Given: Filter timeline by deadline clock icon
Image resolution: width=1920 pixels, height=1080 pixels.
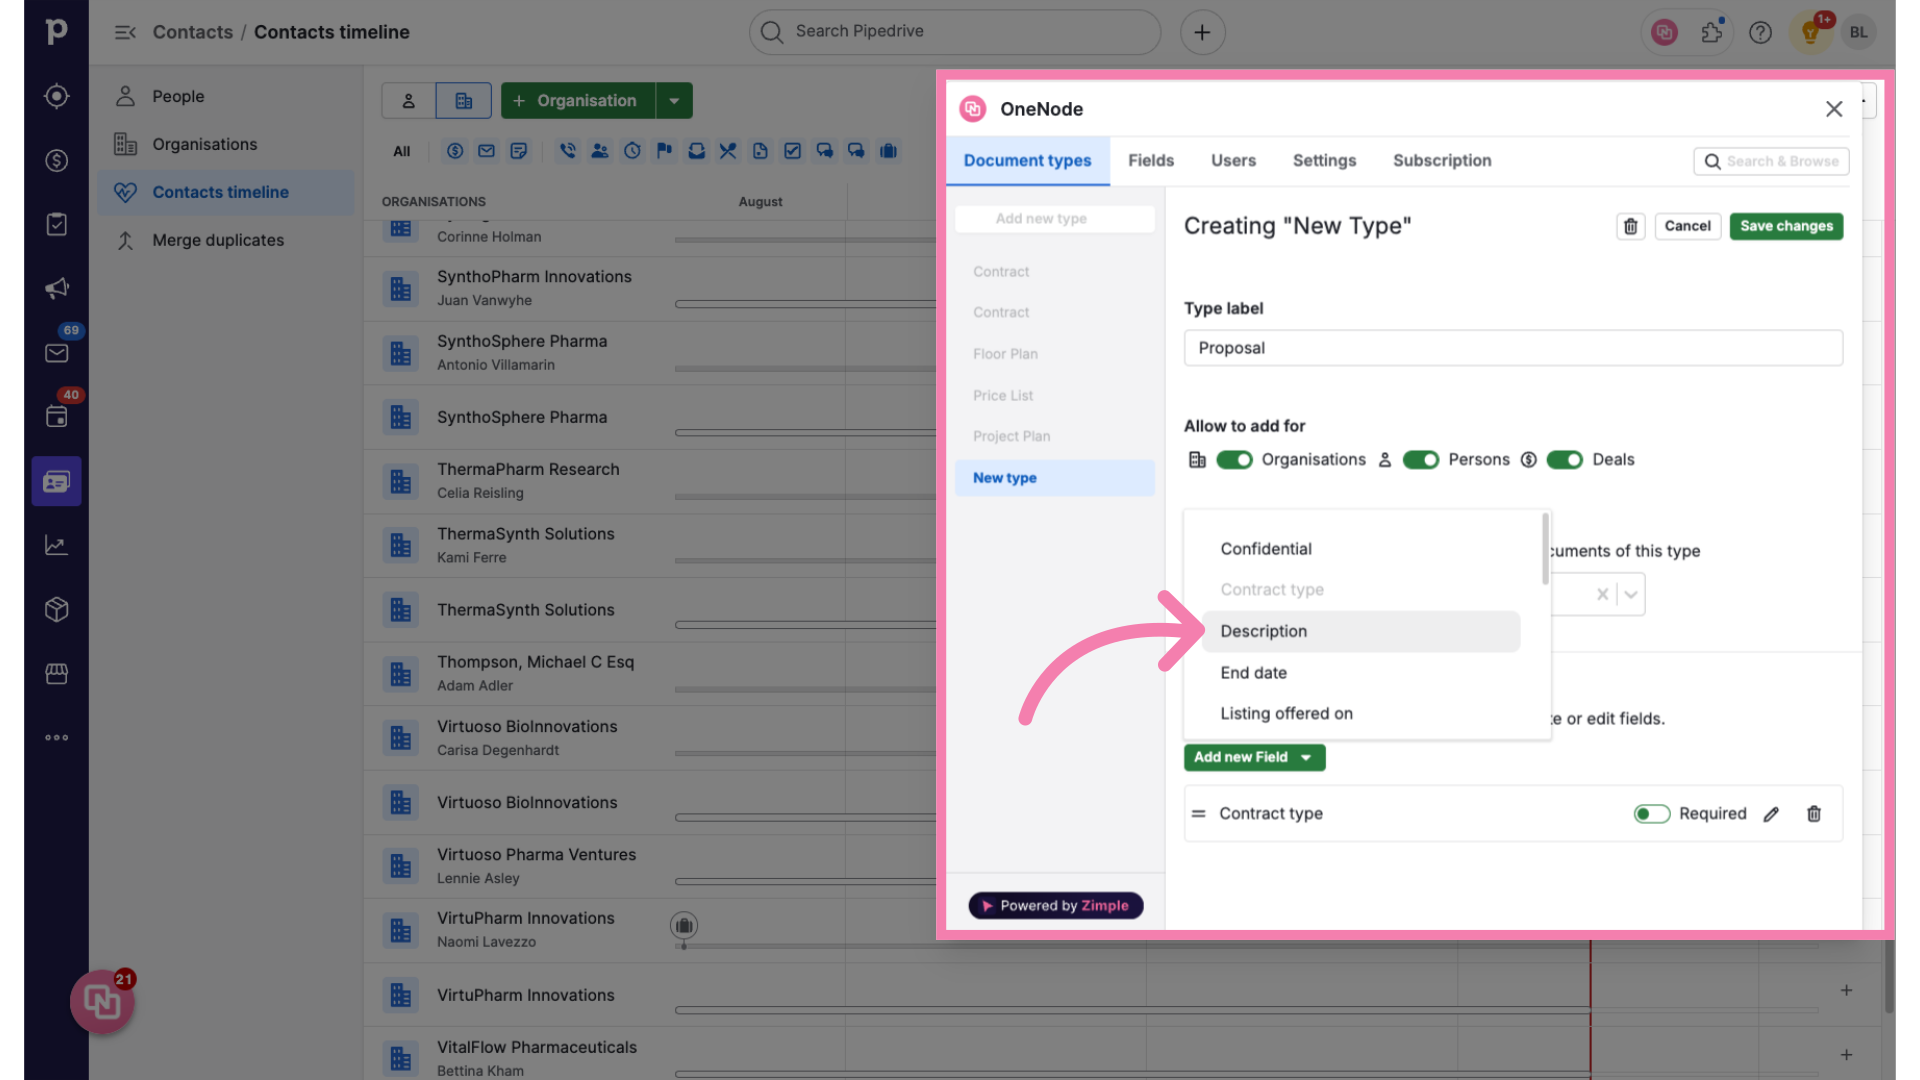Looking at the screenshot, I should tap(632, 151).
